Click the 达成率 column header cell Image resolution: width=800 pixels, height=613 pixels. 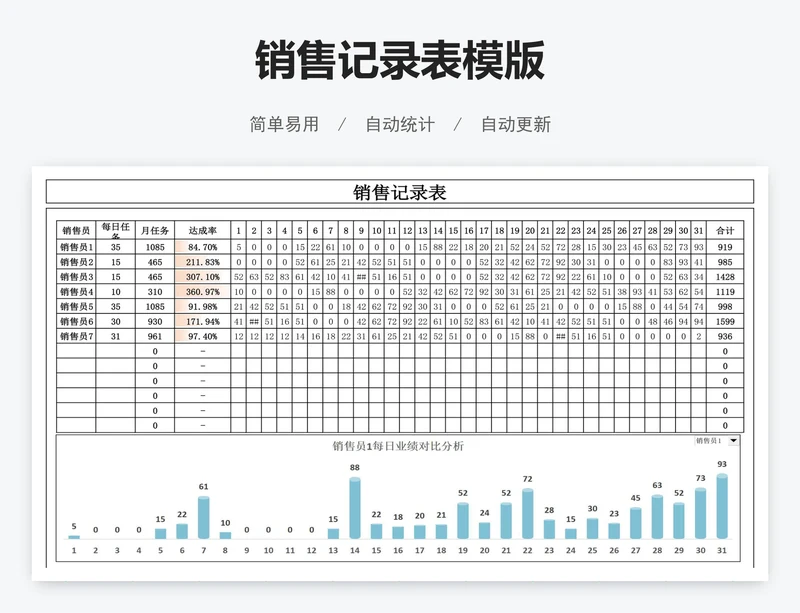(203, 230)
